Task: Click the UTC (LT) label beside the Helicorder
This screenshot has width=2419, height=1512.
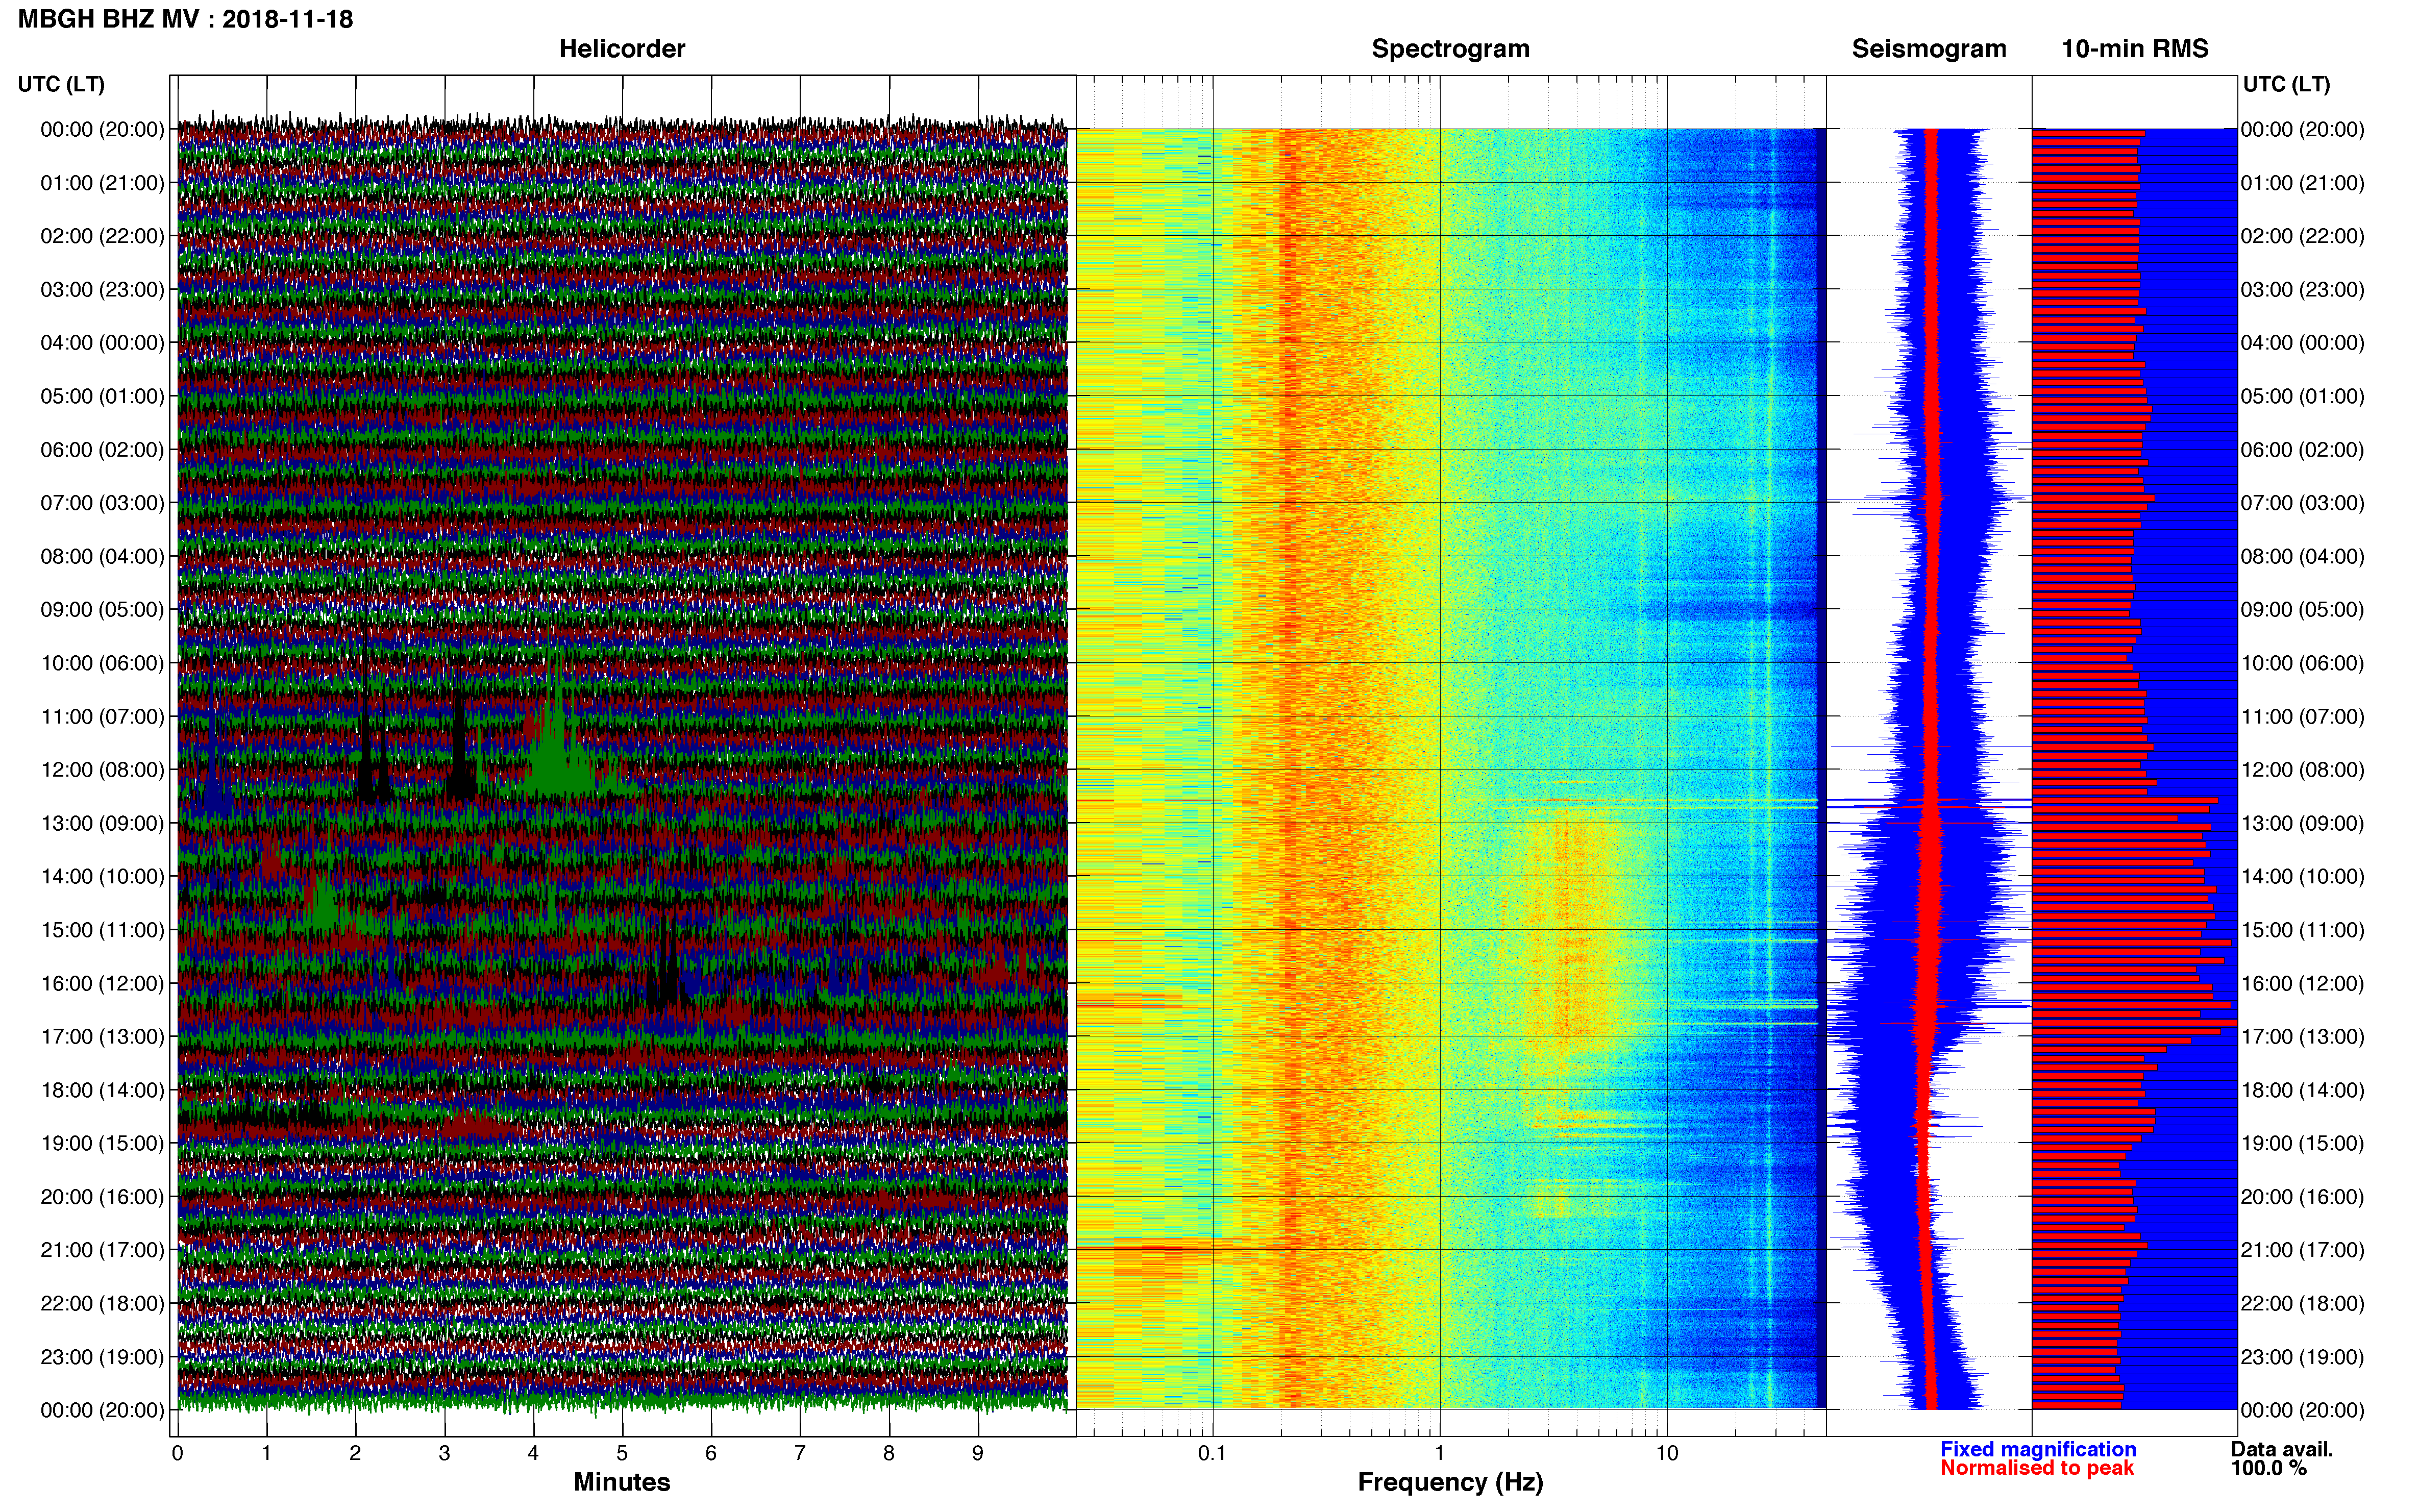Action: (61, 84)
